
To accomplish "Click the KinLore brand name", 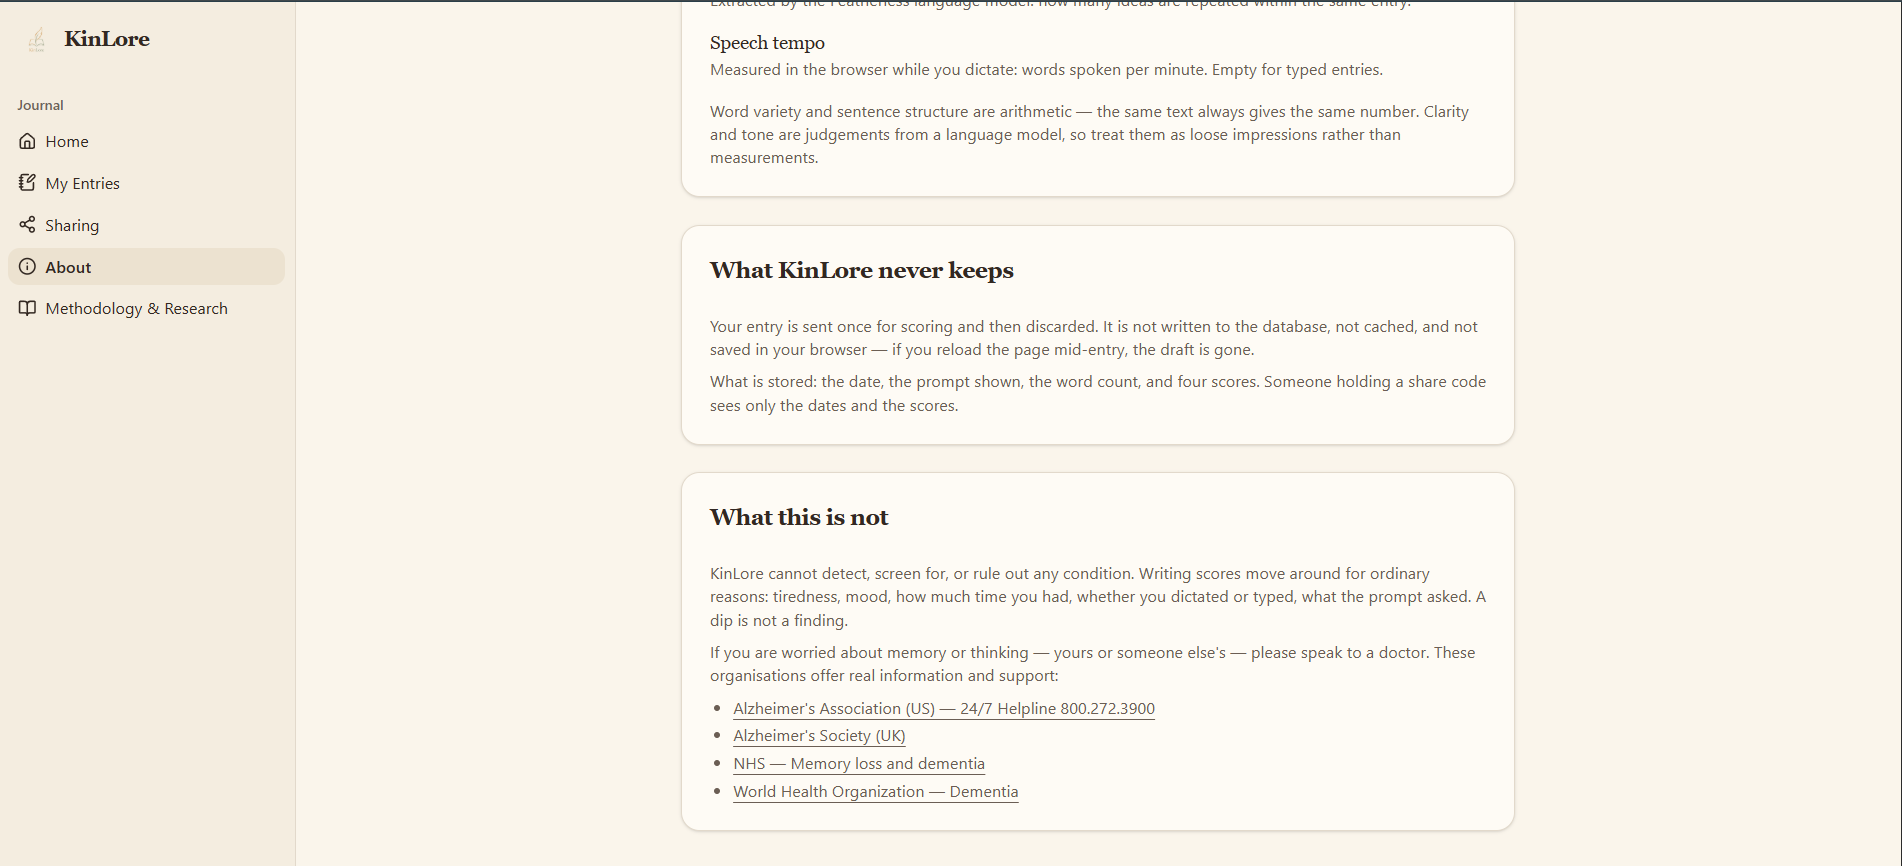I will pos(107,39).
